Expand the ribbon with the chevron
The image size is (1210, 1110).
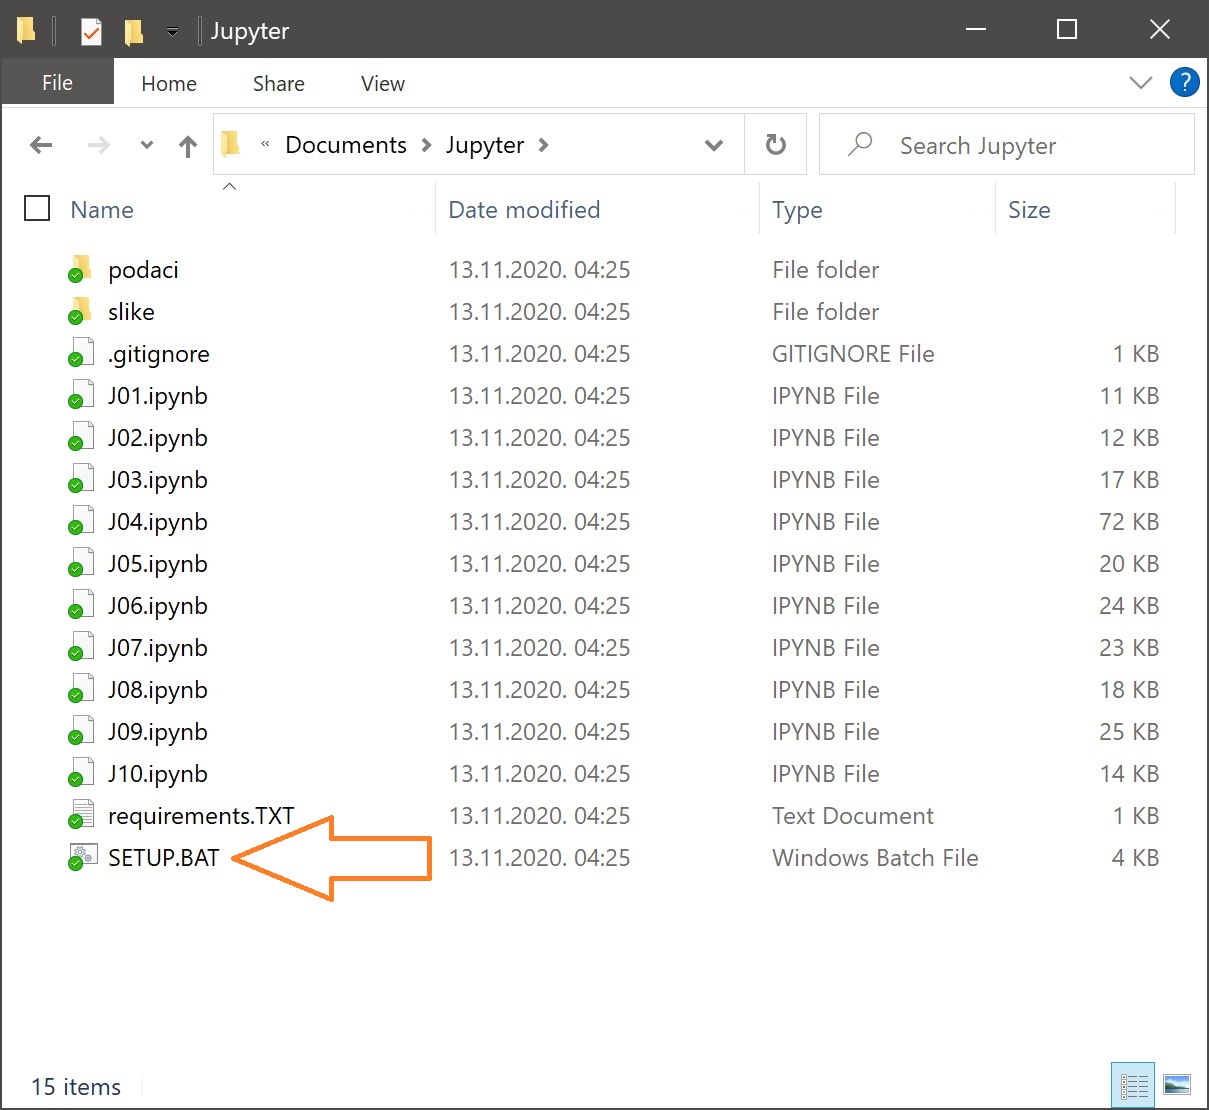pos(1140,82)
